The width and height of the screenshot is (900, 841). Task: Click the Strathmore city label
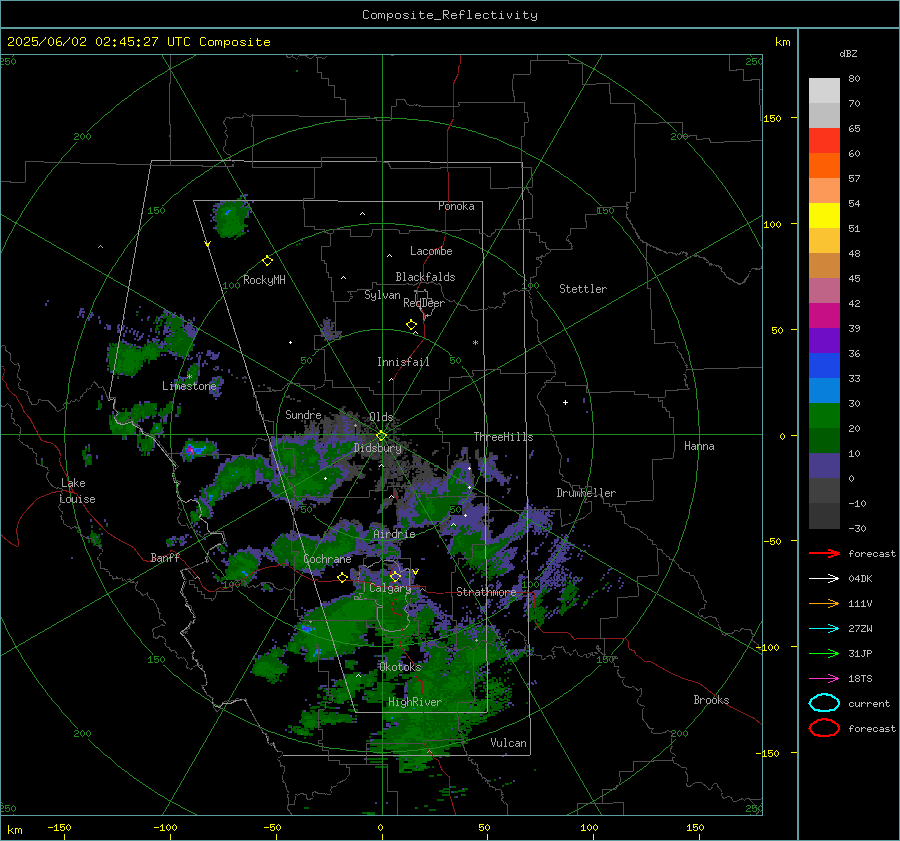click(486, 591)
